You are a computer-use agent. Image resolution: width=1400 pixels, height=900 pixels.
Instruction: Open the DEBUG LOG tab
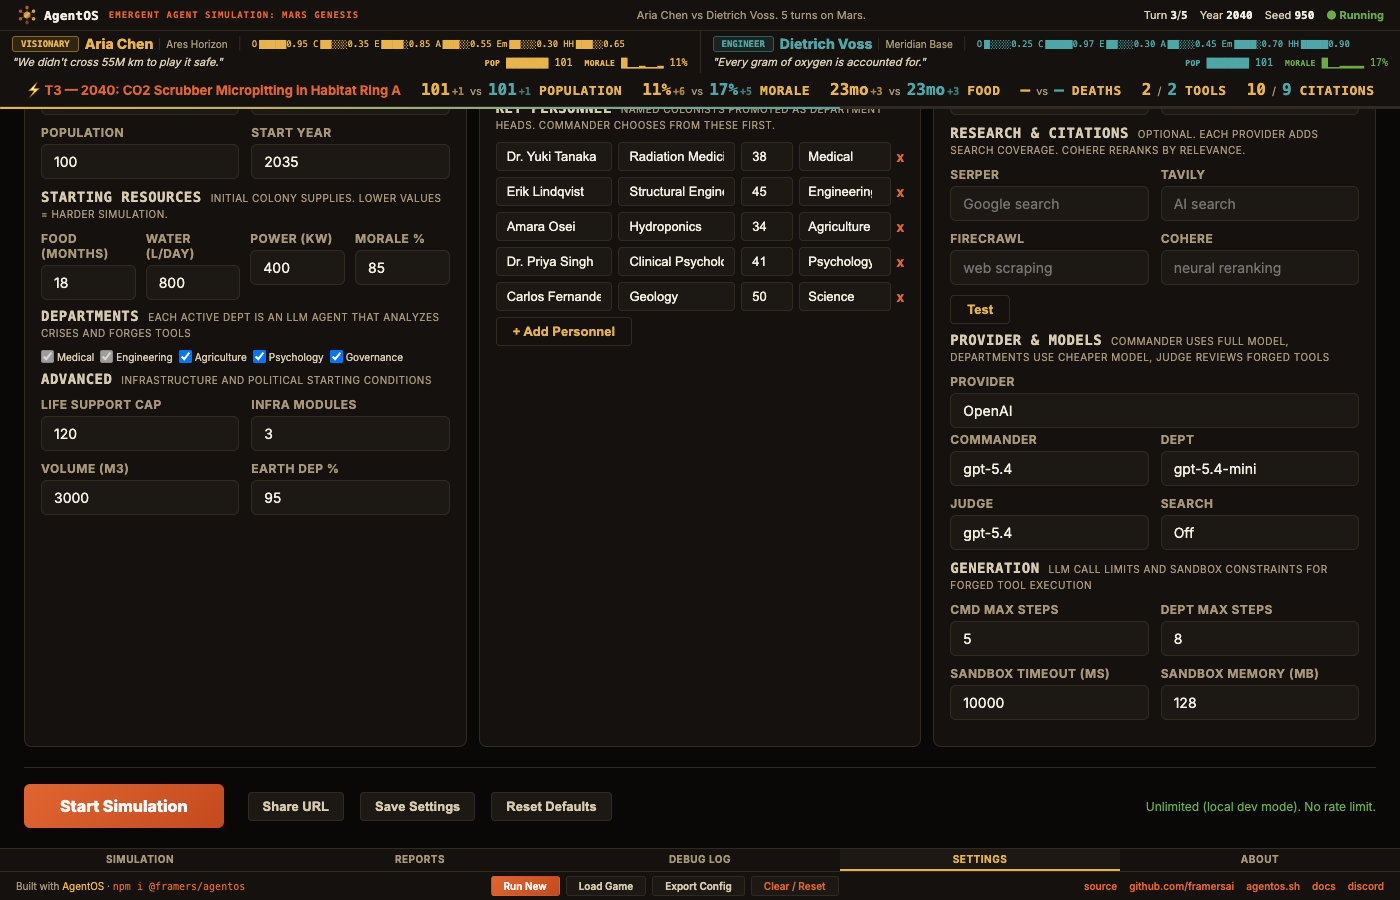coord(699,859)
